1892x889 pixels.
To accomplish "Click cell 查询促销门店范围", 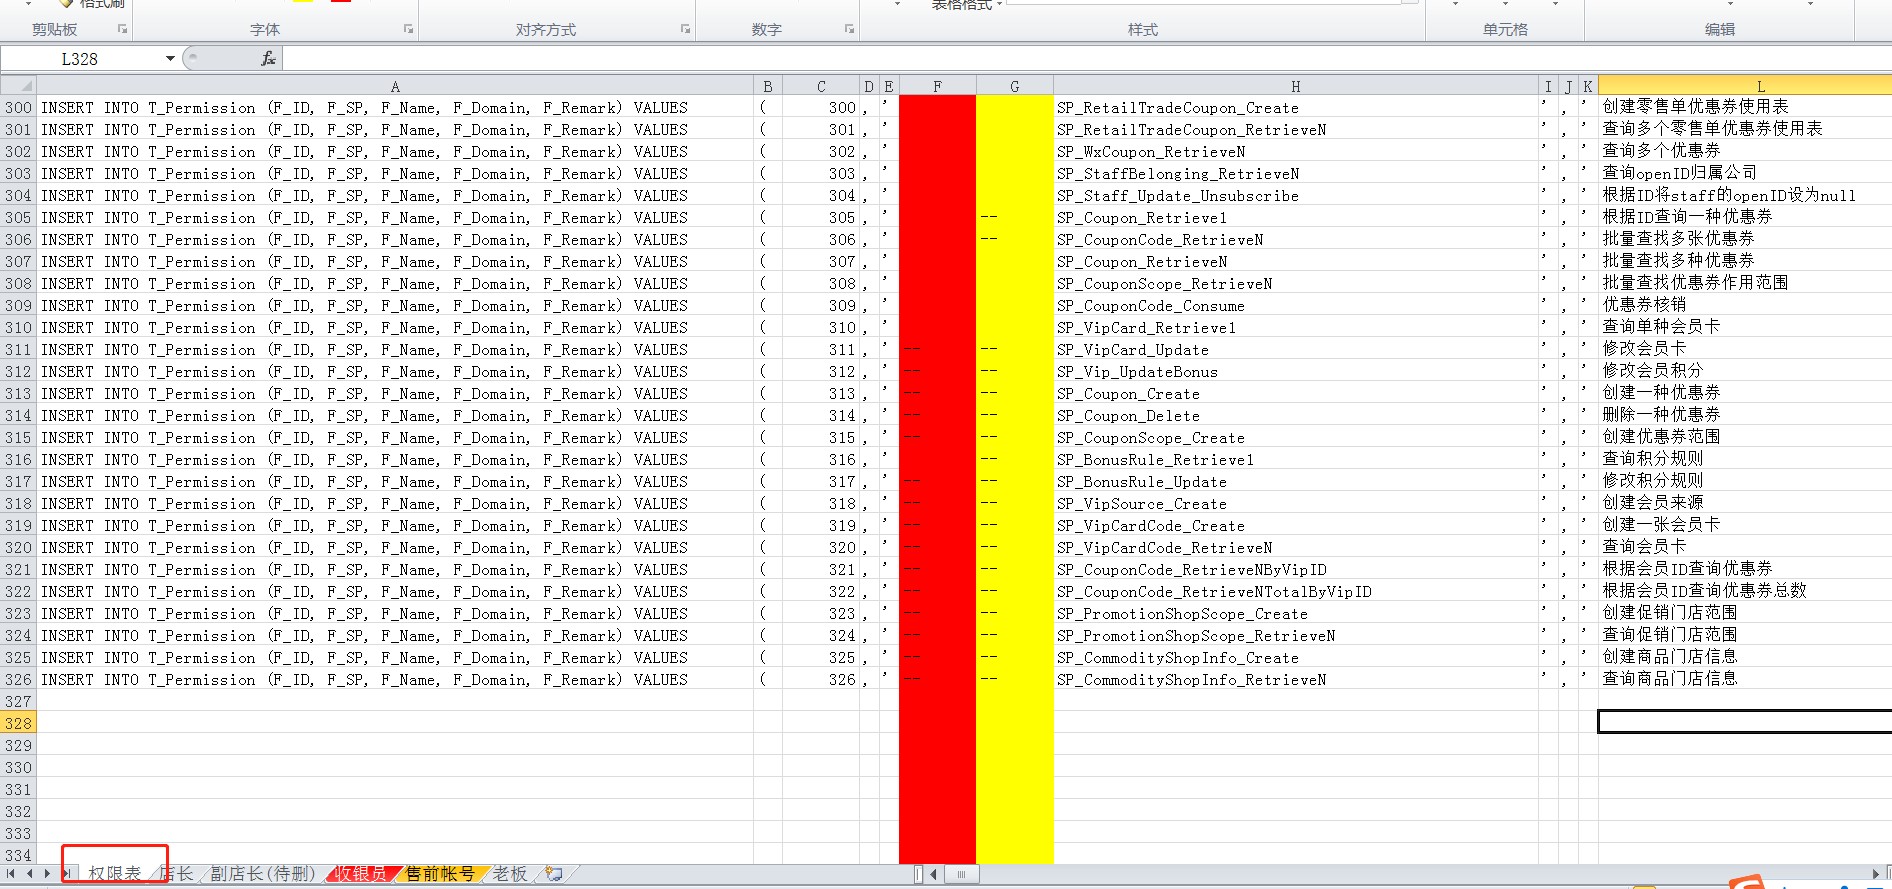I will pyautogui.click(x=1745, y=634).
